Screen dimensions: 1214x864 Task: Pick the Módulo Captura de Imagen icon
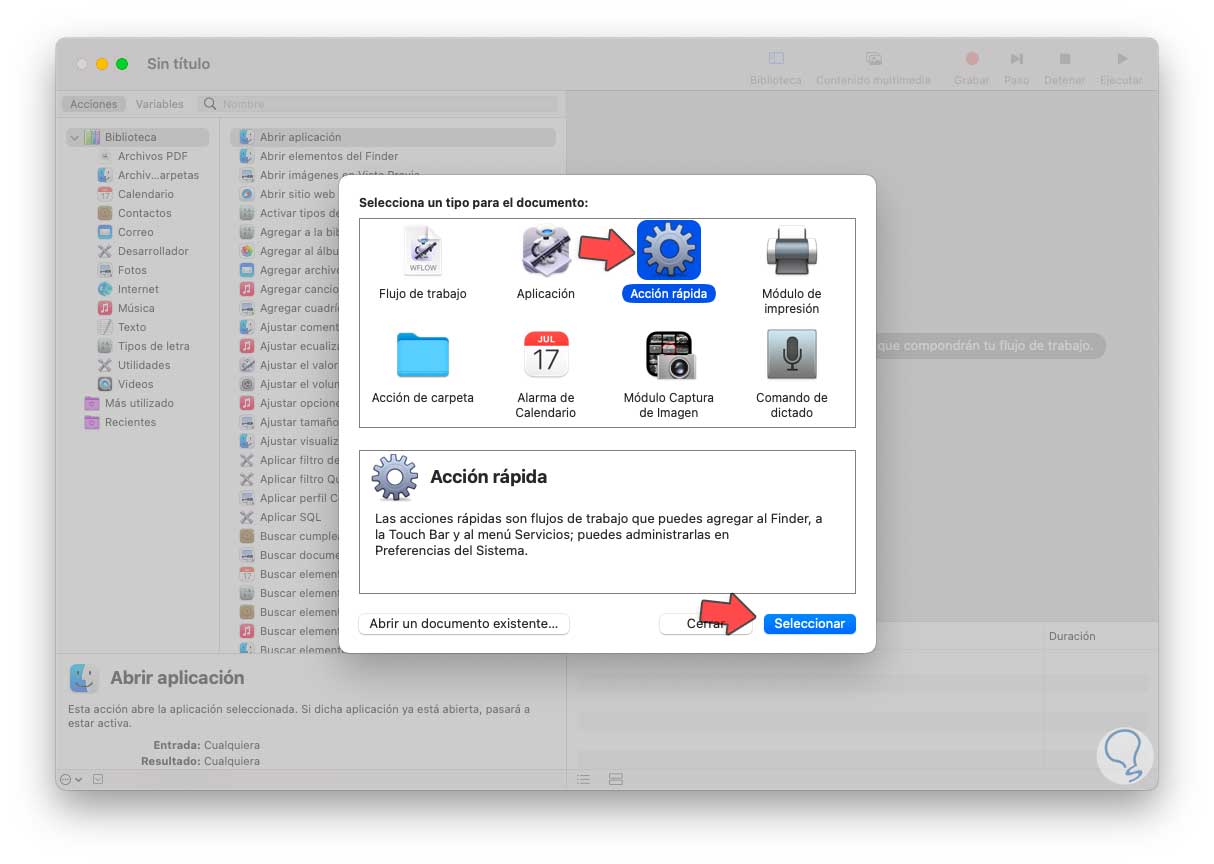(669, 354)
